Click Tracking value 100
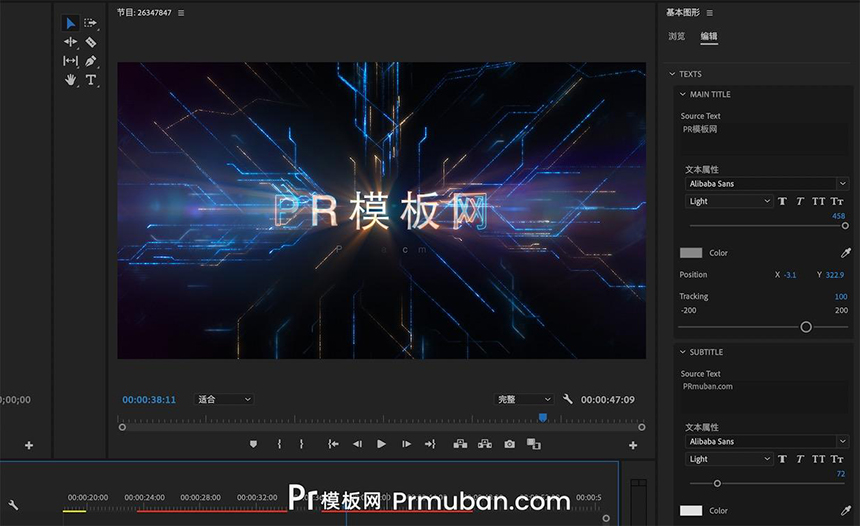 [841, 297]
